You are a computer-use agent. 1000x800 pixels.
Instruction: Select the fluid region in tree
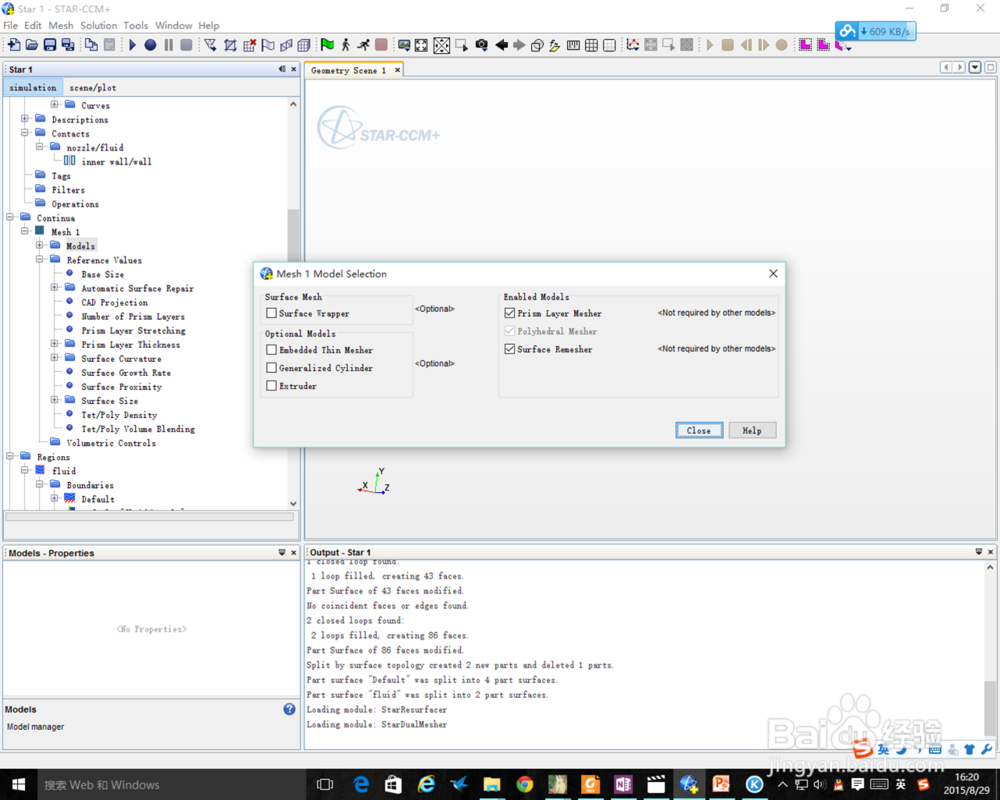tap(64, 471)
